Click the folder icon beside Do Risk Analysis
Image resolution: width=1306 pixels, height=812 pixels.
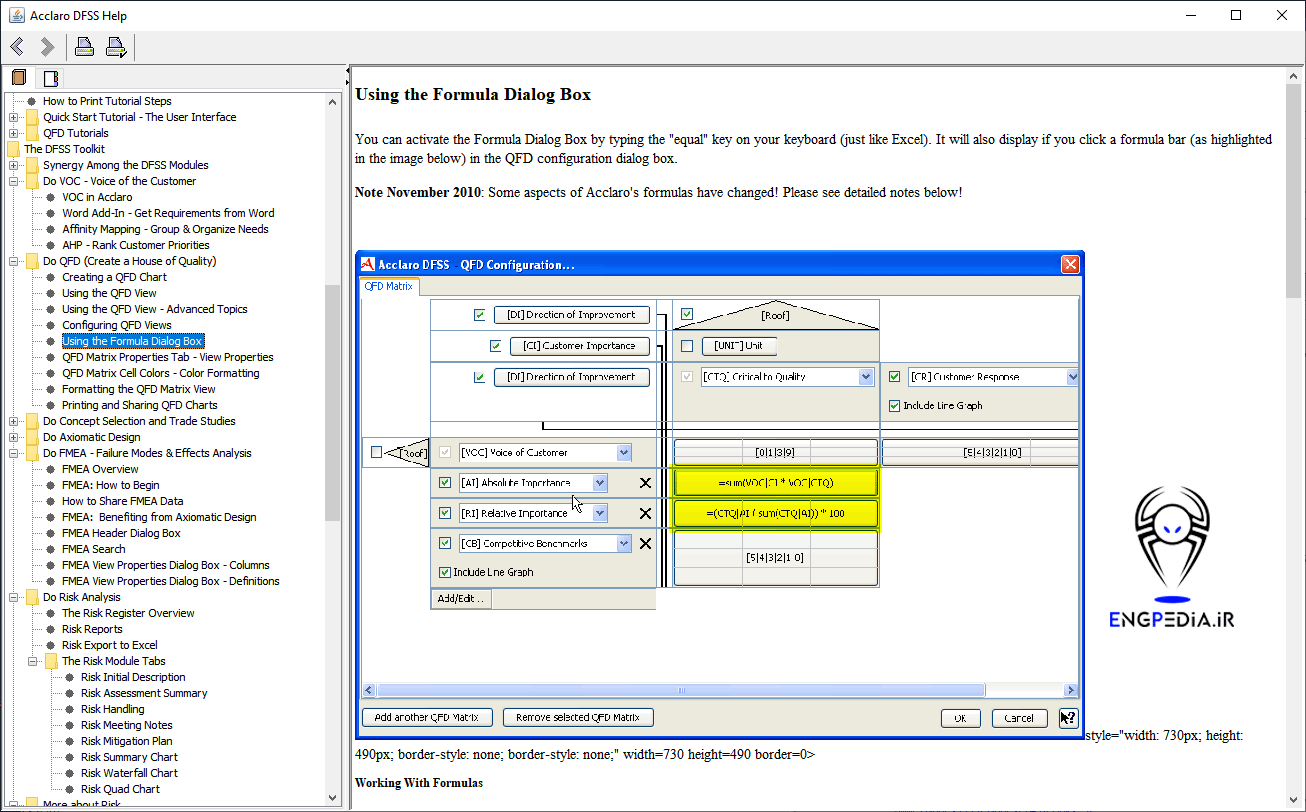(32, 597)
